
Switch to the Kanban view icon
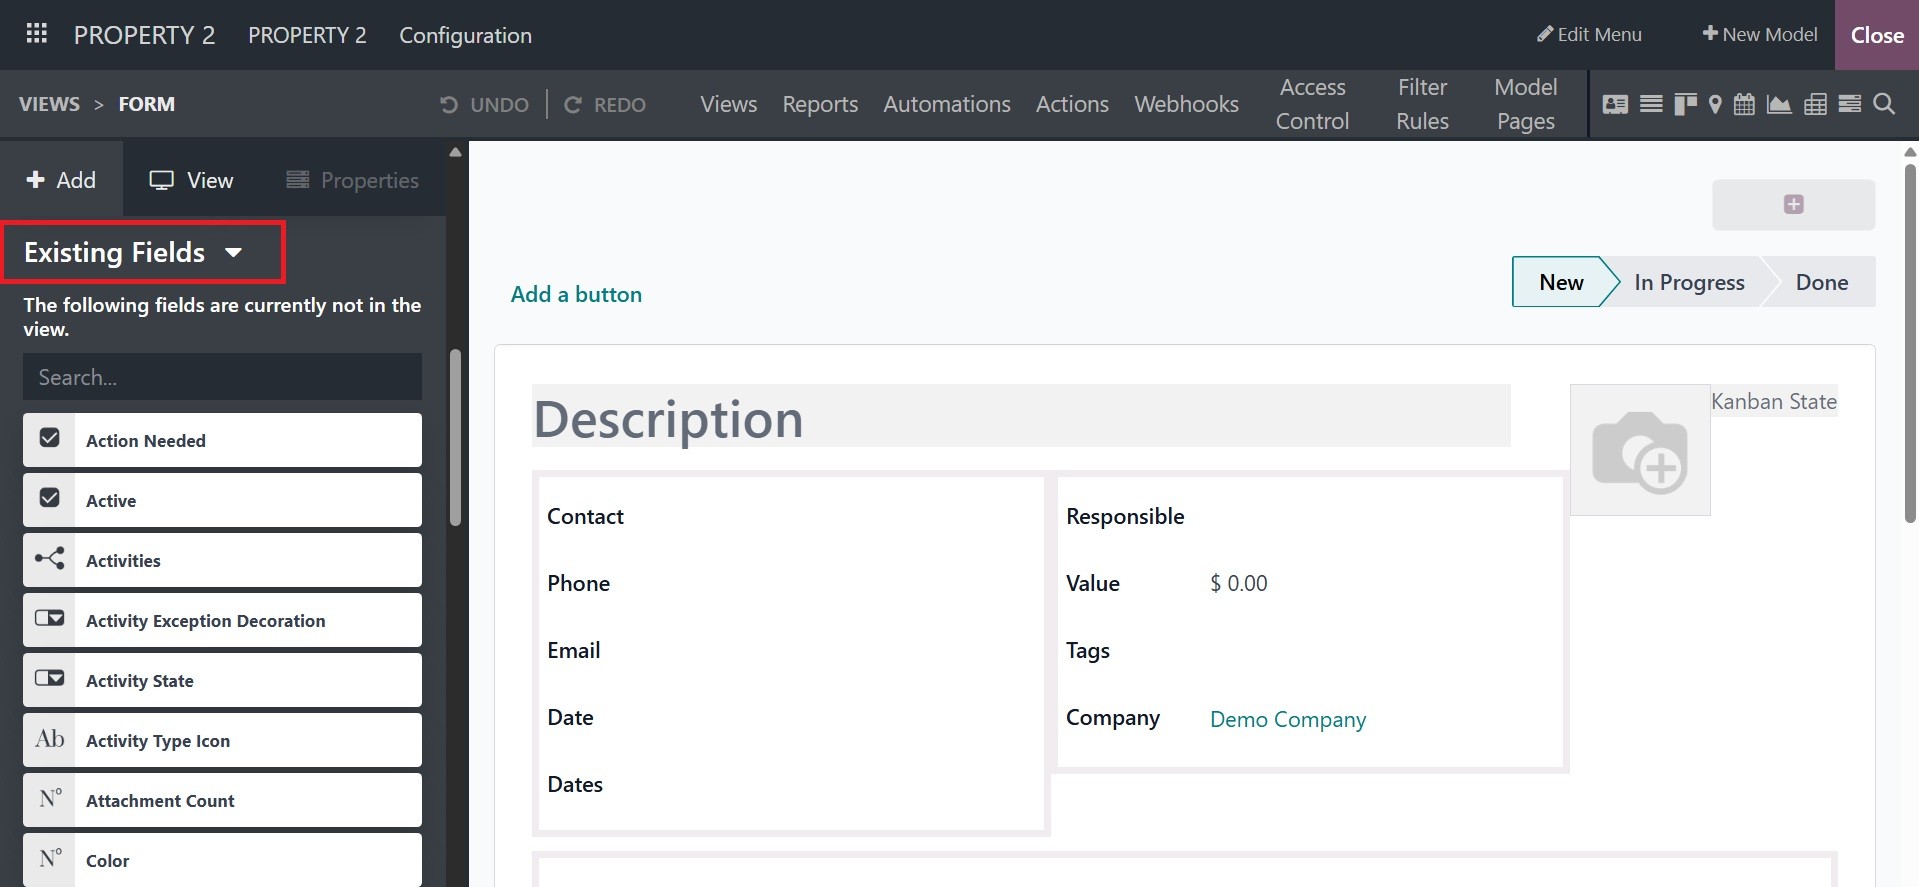(1685, 104)
